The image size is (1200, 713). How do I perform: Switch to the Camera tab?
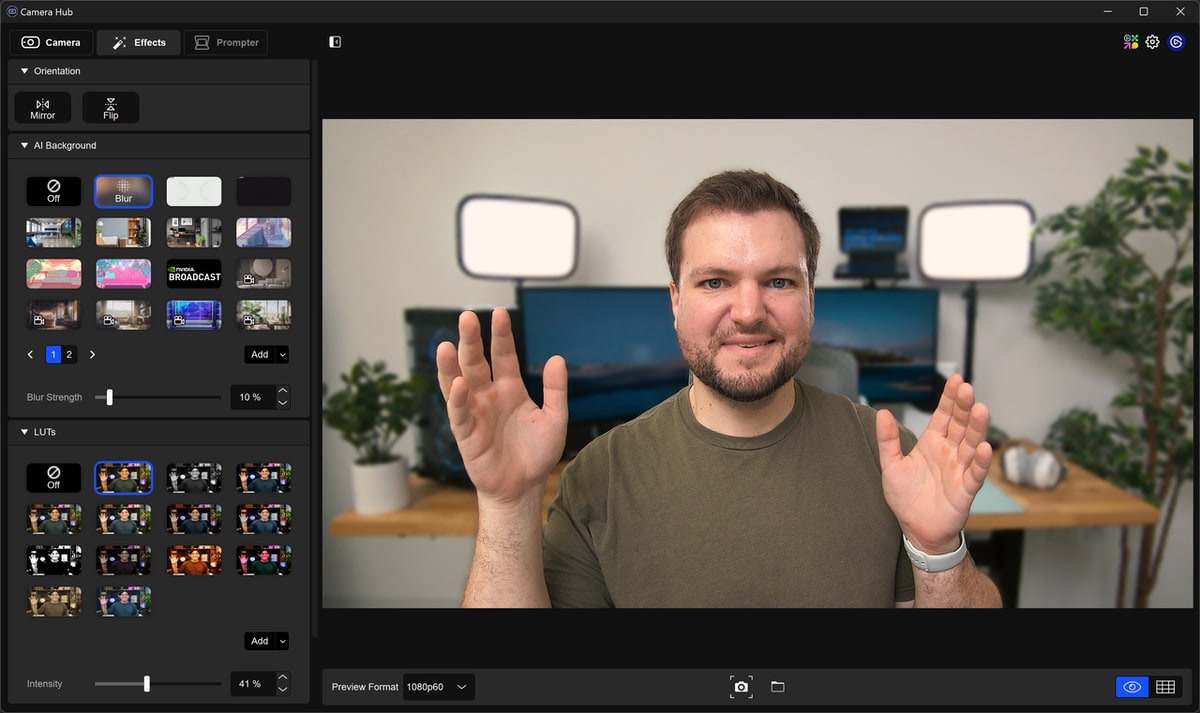point(51,43)
